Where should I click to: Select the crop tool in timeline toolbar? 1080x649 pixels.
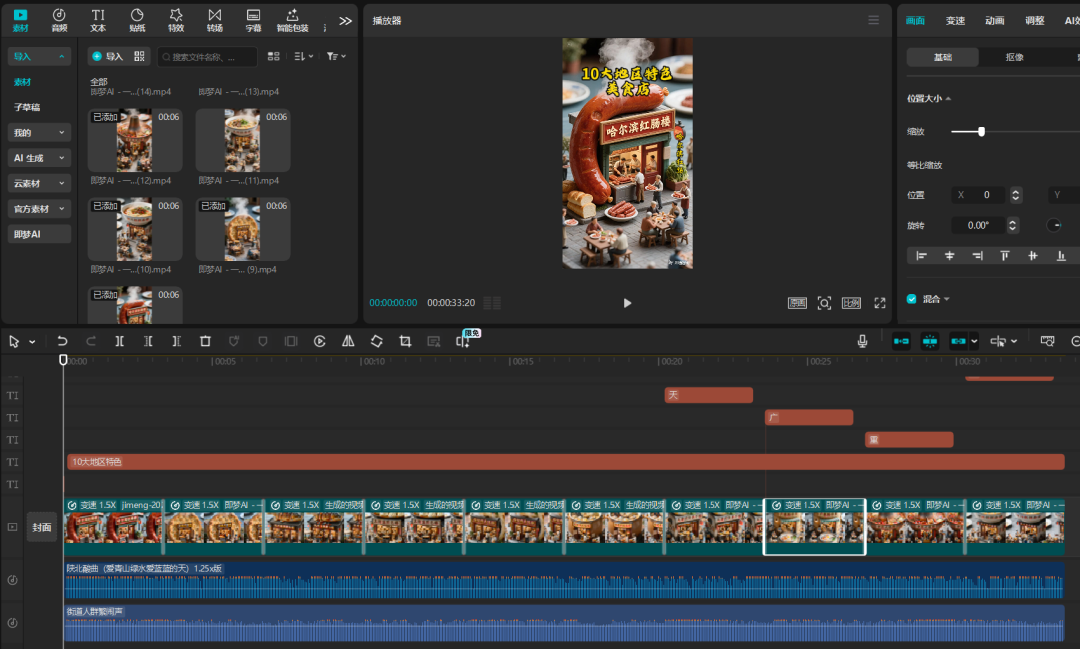(x=404, y=341)
